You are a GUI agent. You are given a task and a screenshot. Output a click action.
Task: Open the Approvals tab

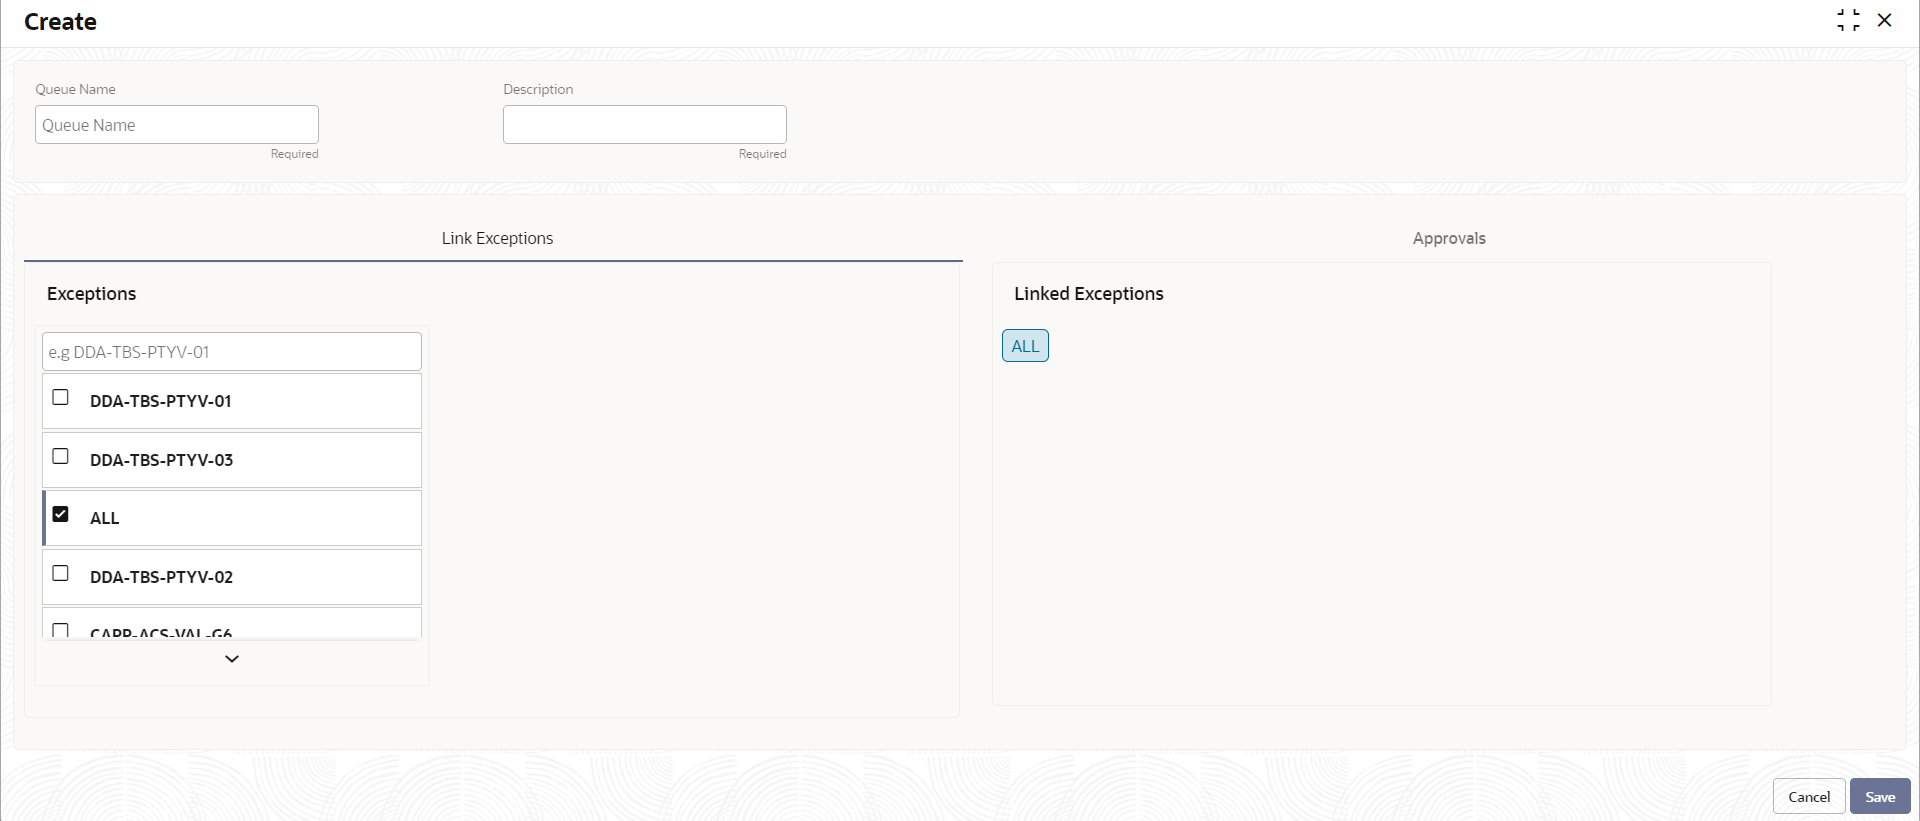click(x=1449, y=238)
